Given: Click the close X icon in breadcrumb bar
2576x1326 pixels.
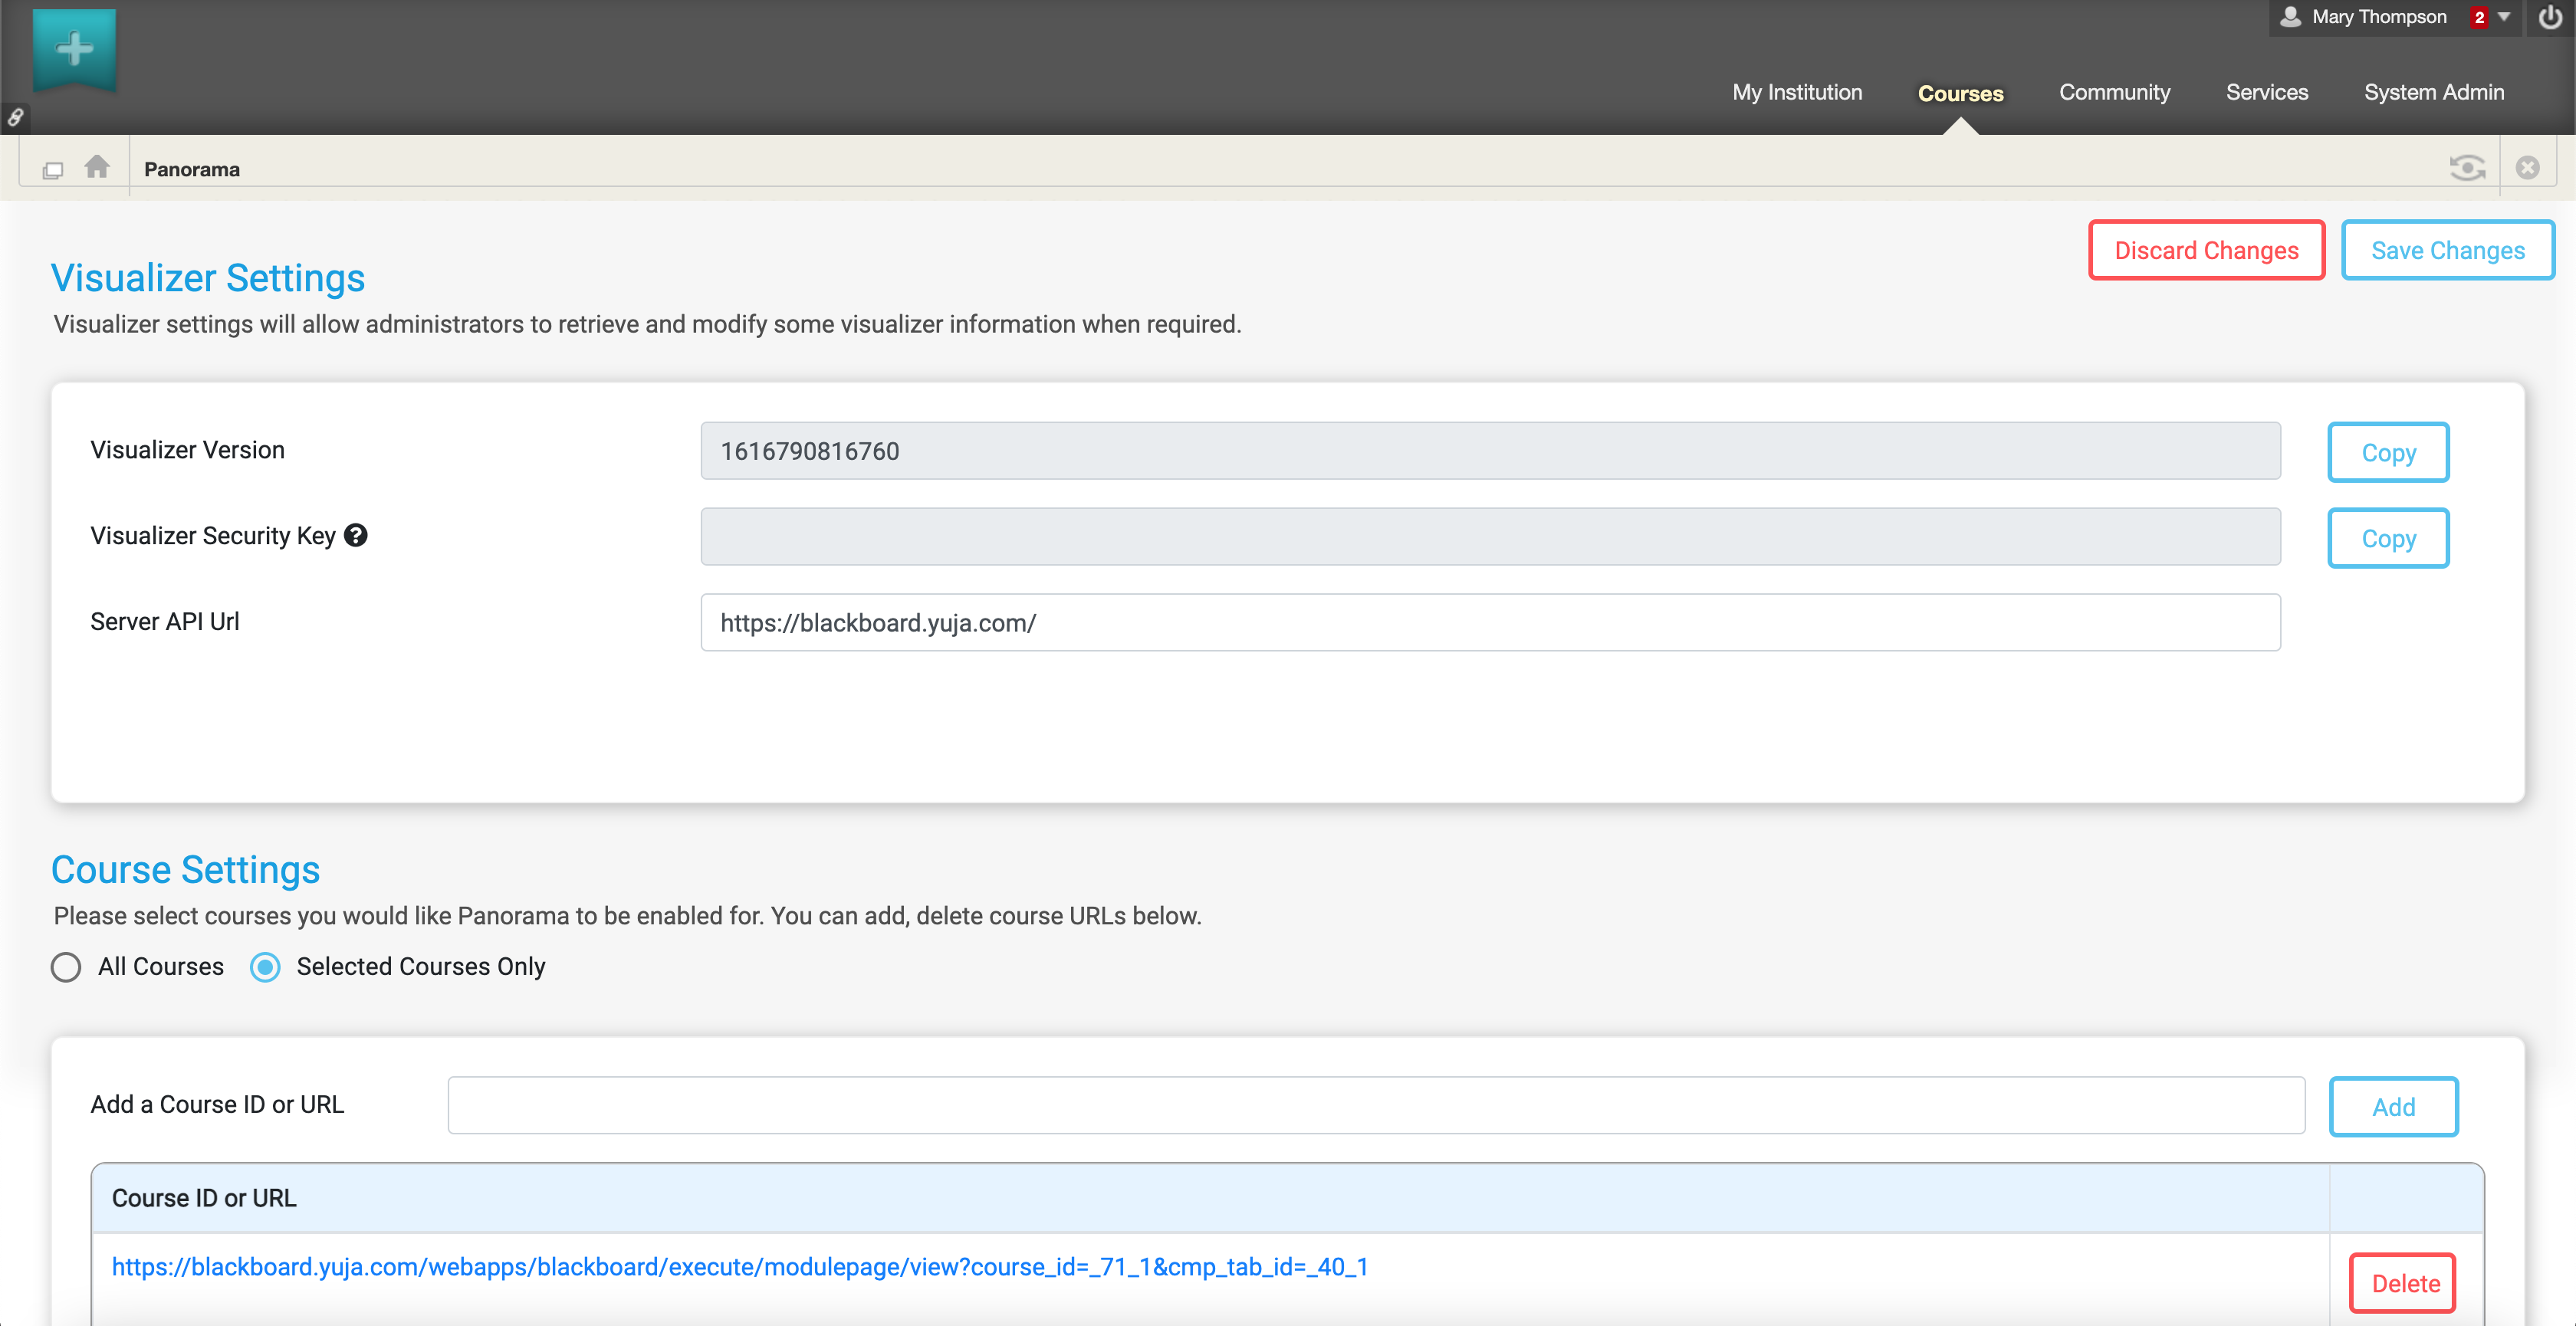Looking at the screenshot, I should [2527, 167].
